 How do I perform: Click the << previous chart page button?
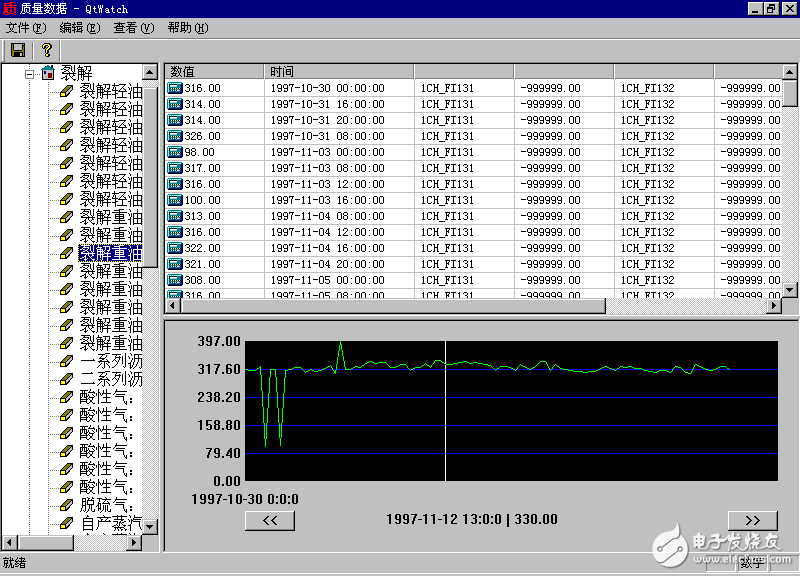(x=270, y=520)
